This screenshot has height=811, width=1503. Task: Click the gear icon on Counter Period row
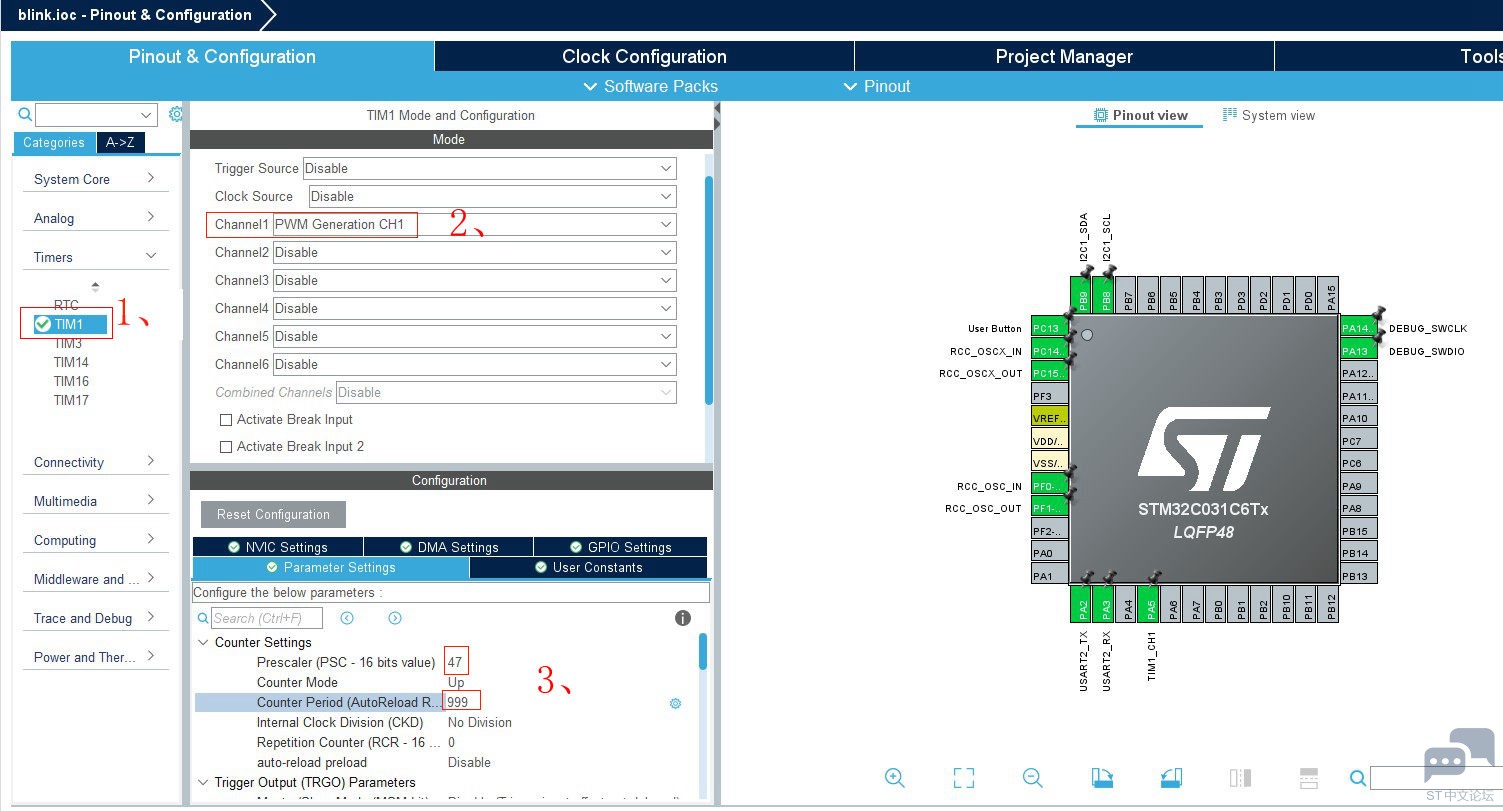(x=675, y=703)
